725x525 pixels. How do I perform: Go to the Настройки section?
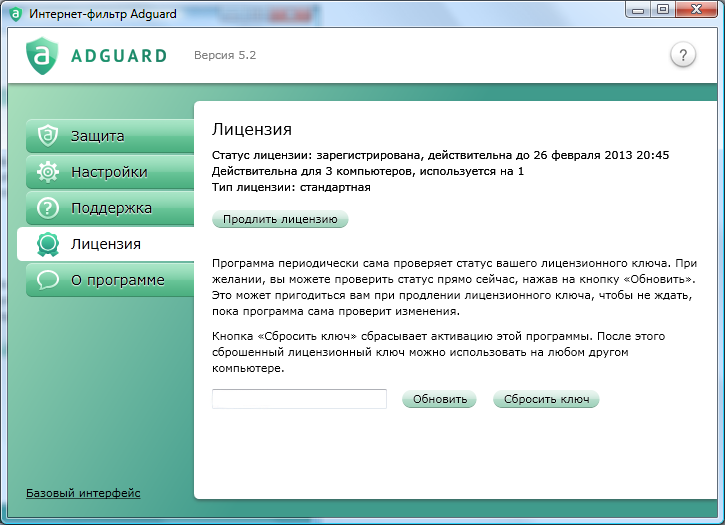pyautogui.click(x=110, y=172)
